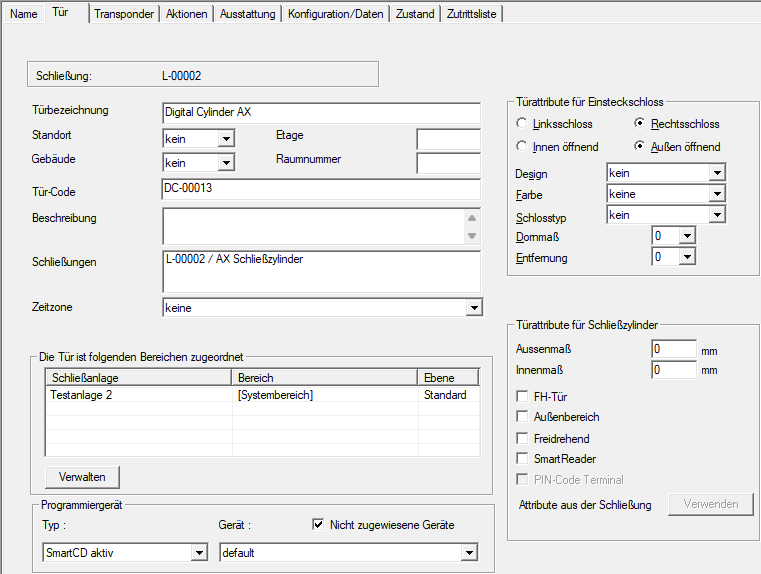
Task: Click the Verwalten button
Action: click(82, 476)
